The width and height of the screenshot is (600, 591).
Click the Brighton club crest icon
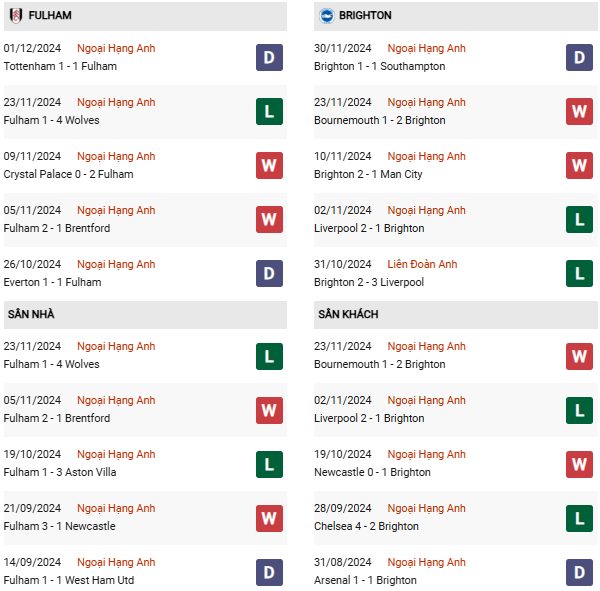(326, 16)
